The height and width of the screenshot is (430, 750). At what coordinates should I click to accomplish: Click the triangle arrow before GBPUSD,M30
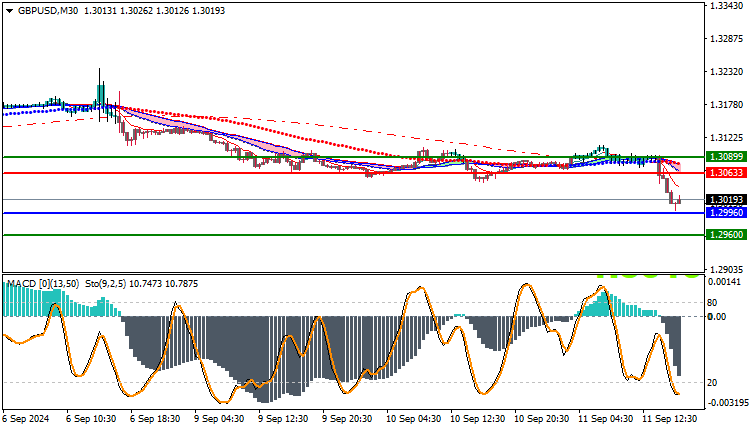[x=10, y=11]
